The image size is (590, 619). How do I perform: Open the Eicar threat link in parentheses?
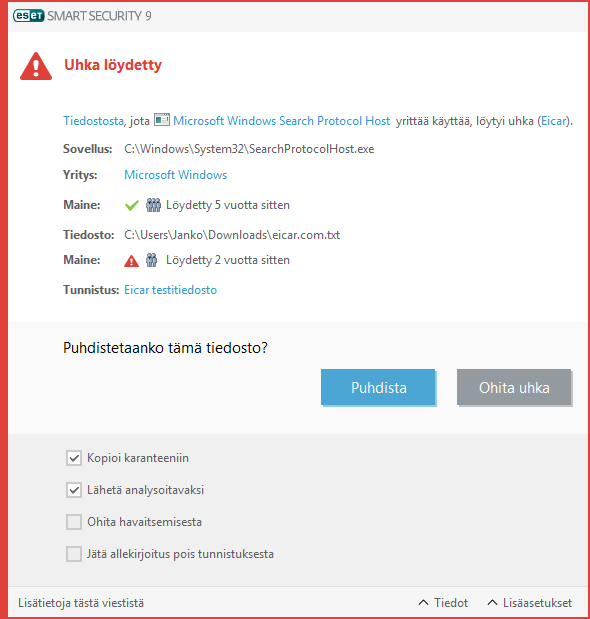point(554,121)
